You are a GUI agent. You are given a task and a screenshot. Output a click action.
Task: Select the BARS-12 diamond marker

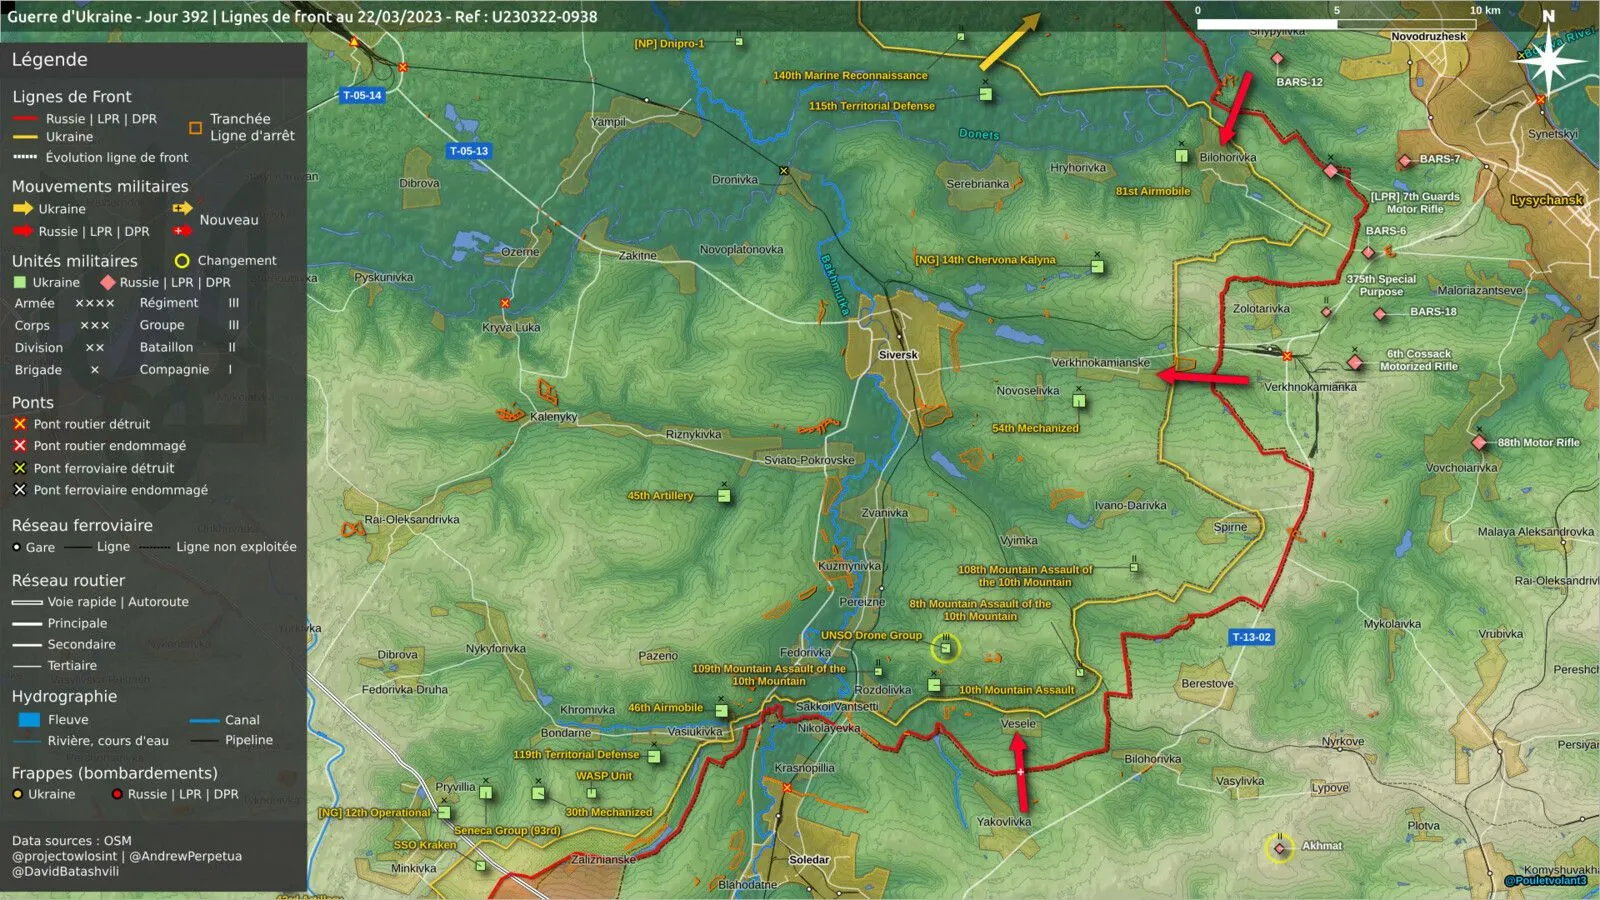tap(1277, 59)
